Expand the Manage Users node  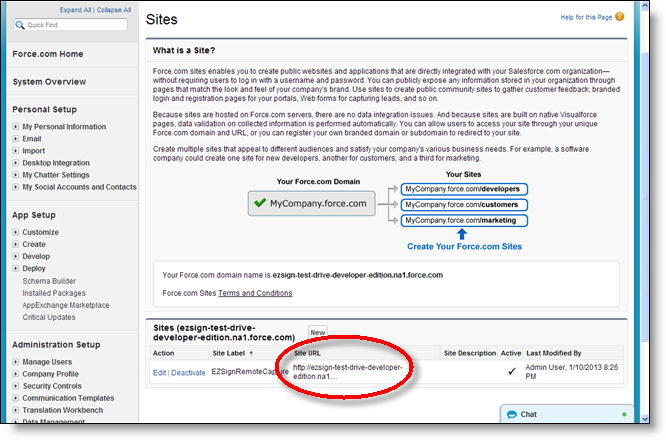16,361
